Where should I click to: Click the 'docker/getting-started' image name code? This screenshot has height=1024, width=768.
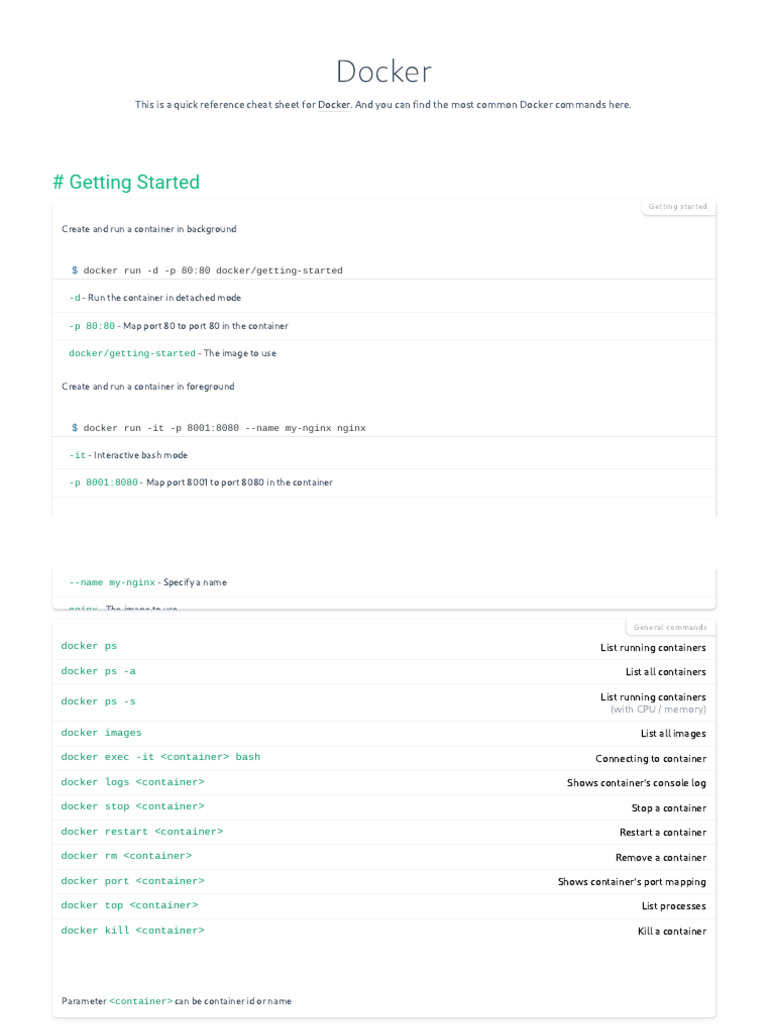(132, 353)
